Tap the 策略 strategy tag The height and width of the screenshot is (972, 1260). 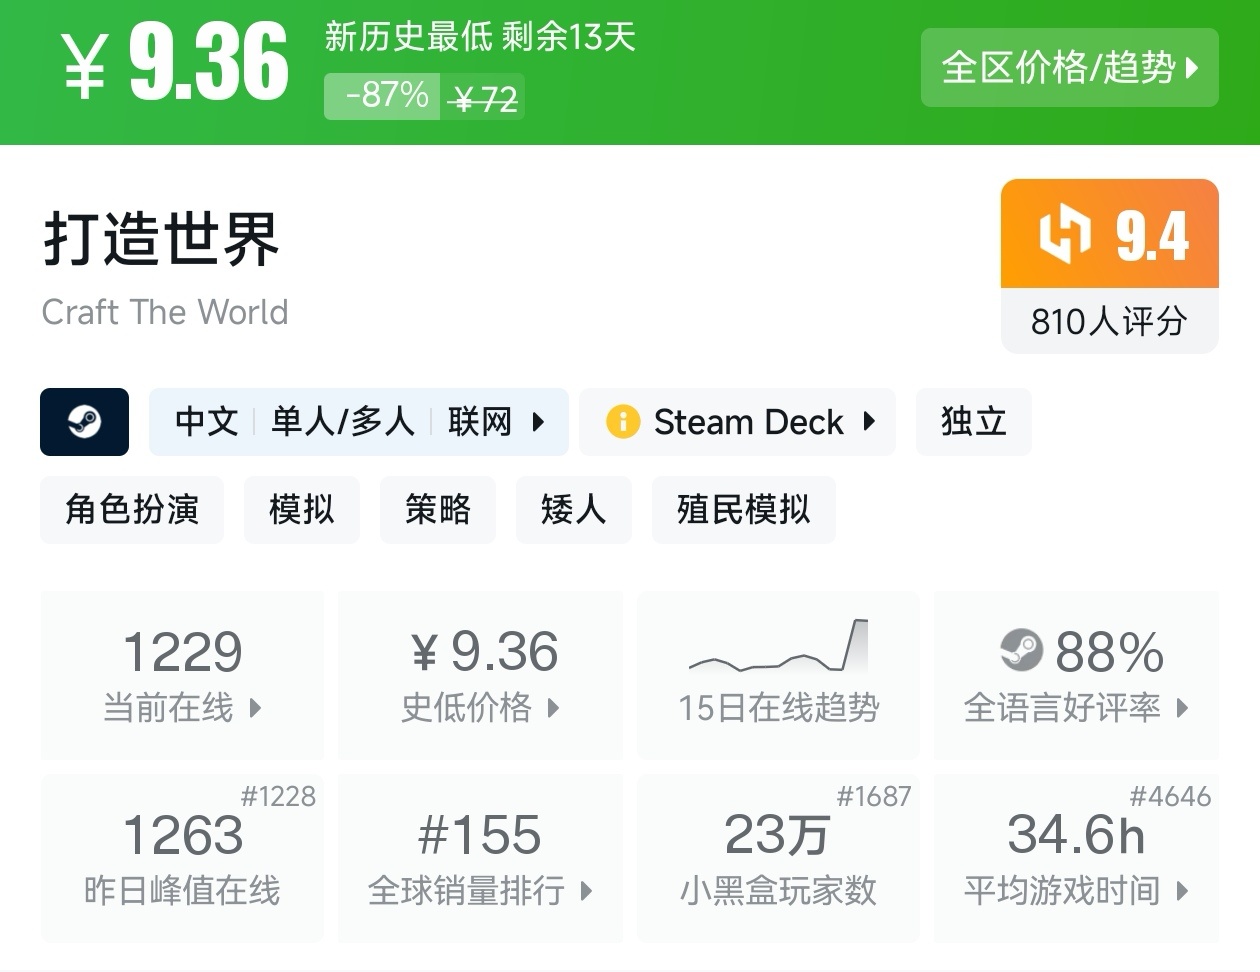(437, 510)
